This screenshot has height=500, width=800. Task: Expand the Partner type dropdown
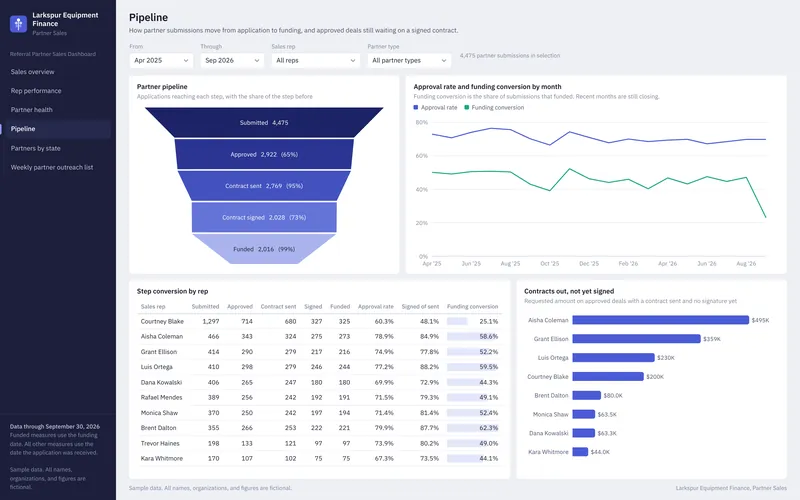[409, 60]
